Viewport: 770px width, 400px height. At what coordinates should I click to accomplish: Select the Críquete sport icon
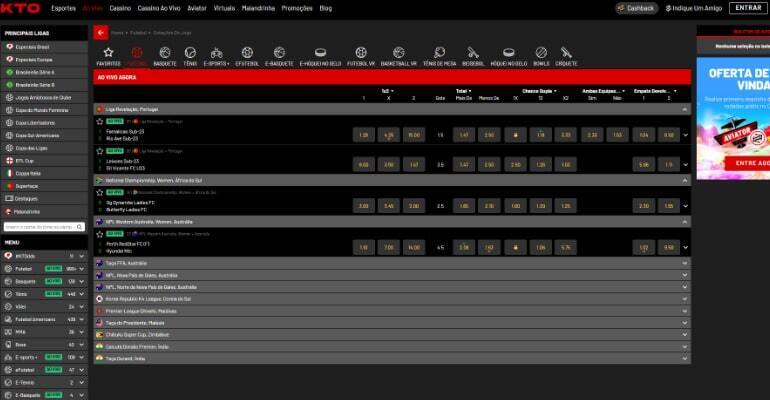tap(566, 56)
